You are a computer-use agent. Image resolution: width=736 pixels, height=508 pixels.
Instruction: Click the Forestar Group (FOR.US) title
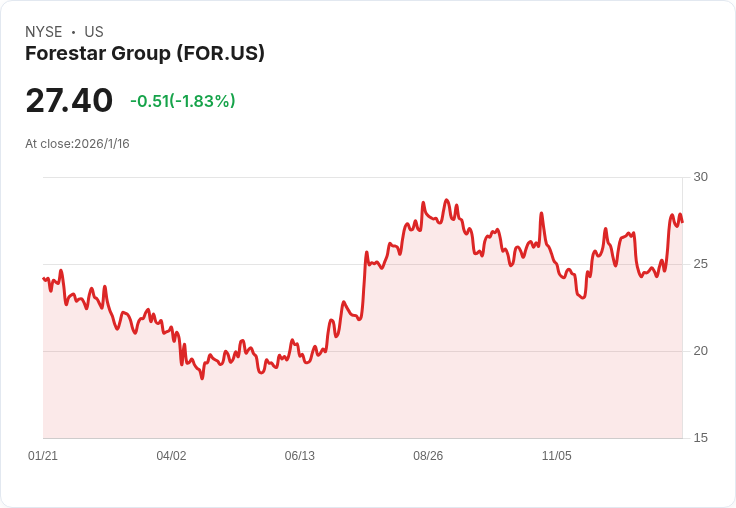(145, 54)
